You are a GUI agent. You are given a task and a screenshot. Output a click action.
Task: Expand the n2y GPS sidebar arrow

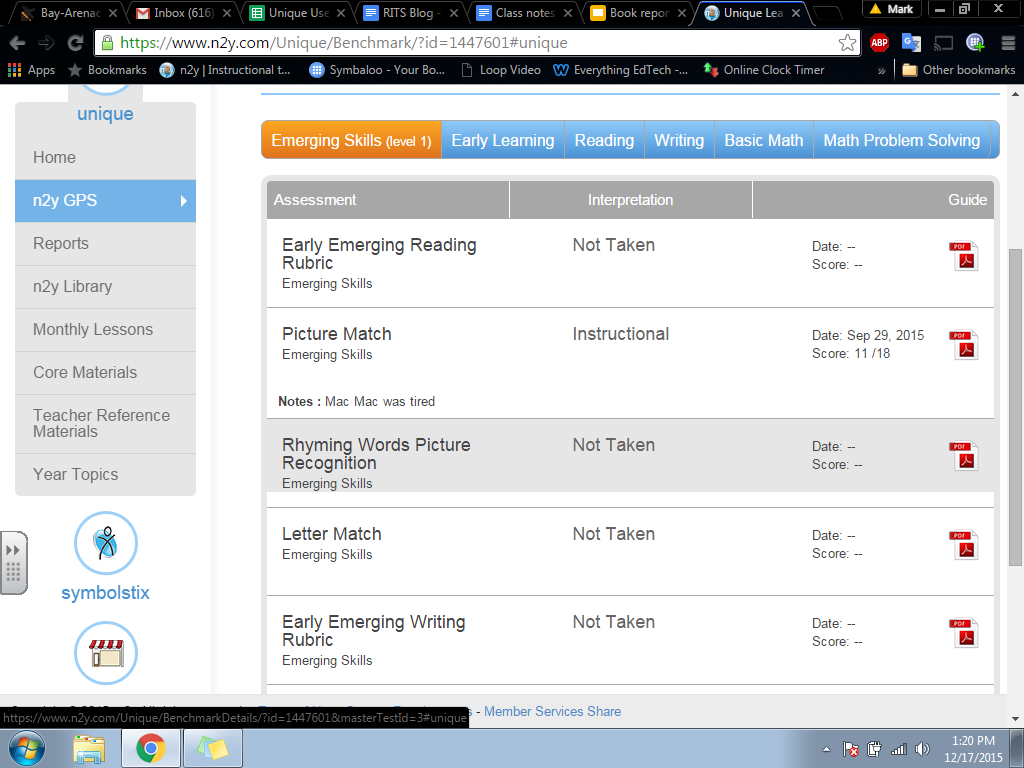[x=184, y=201]
